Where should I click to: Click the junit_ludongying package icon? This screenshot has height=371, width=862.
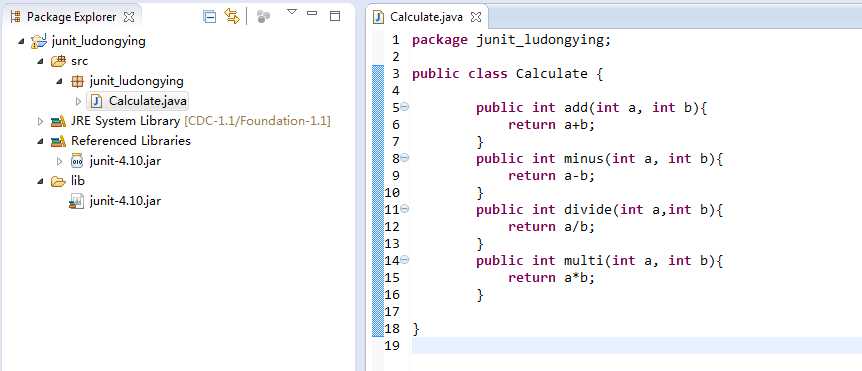coord(78,81)
